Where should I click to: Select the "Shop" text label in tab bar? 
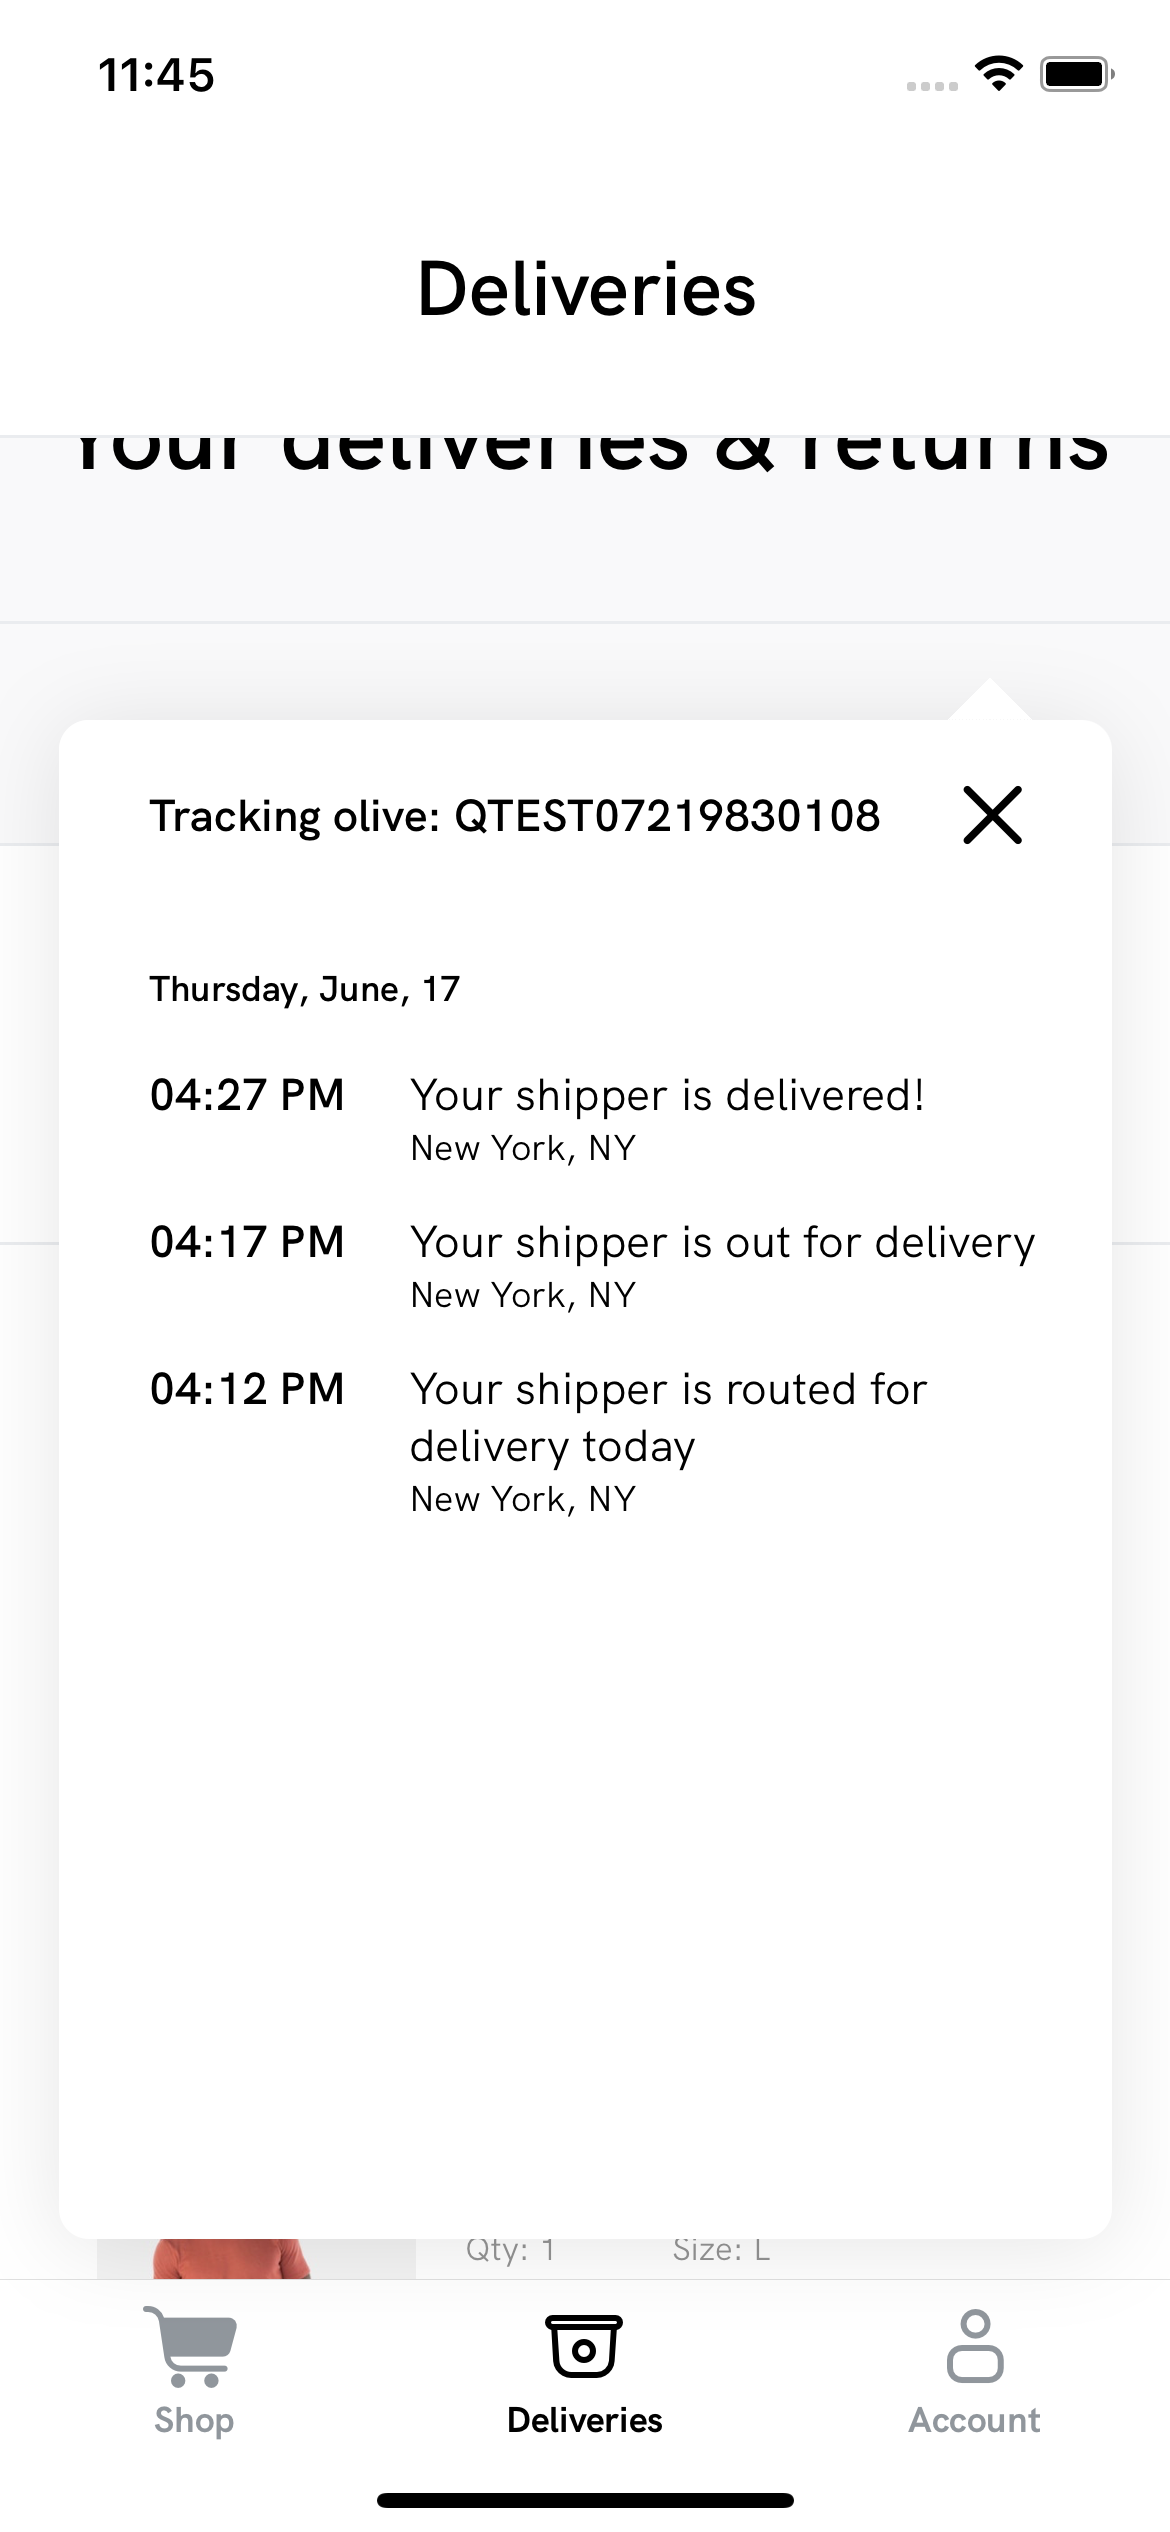[194, 2420]
